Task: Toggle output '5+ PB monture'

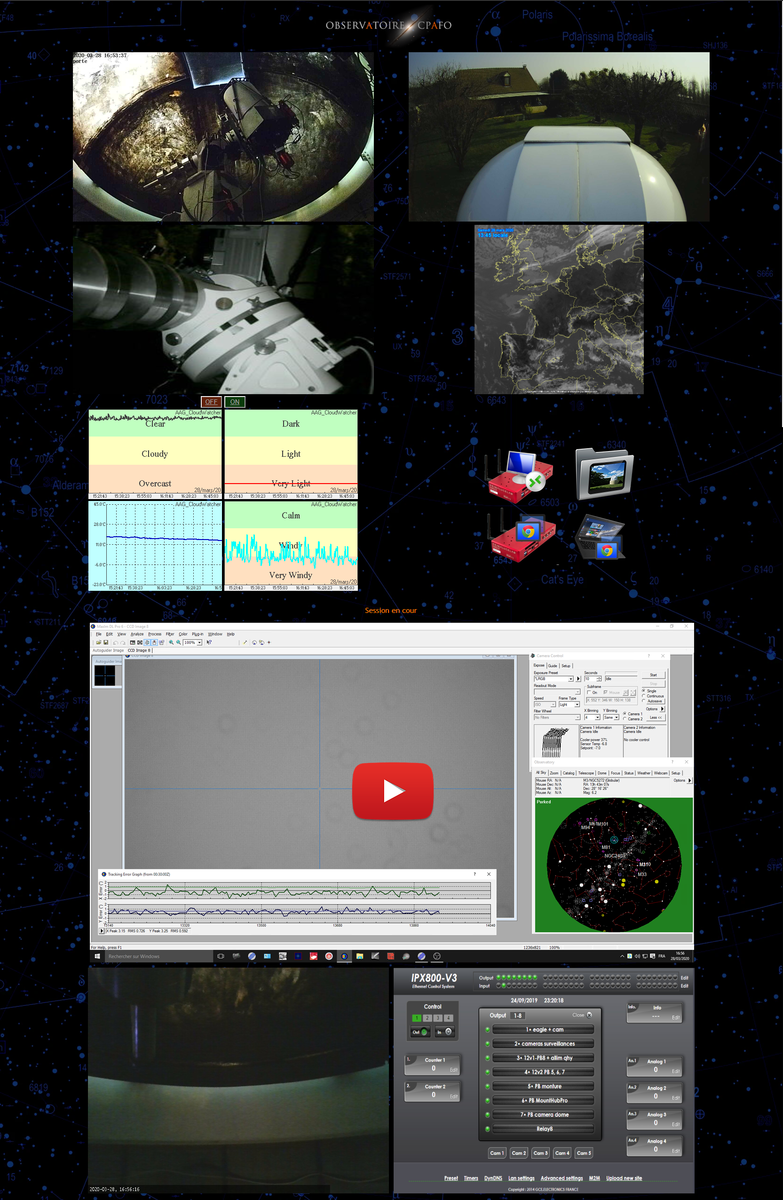Action: [x=543, y=1086]
